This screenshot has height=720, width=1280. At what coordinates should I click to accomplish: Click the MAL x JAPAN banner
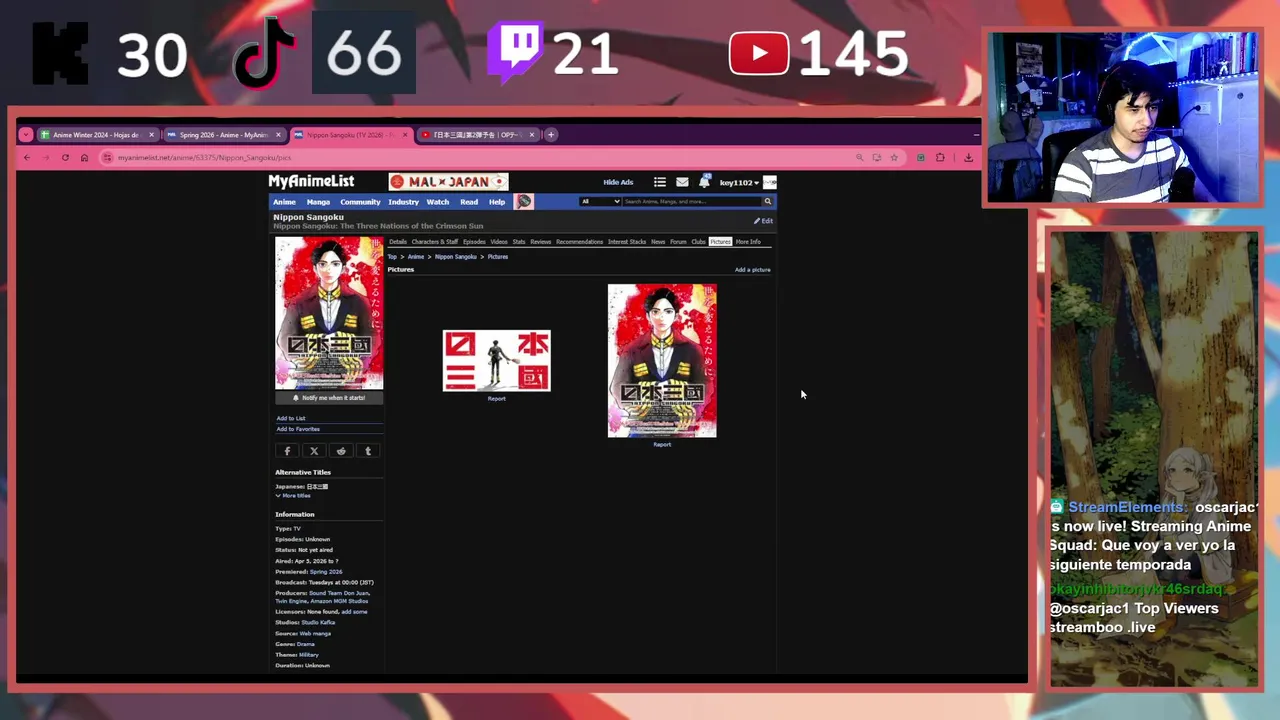449,181
